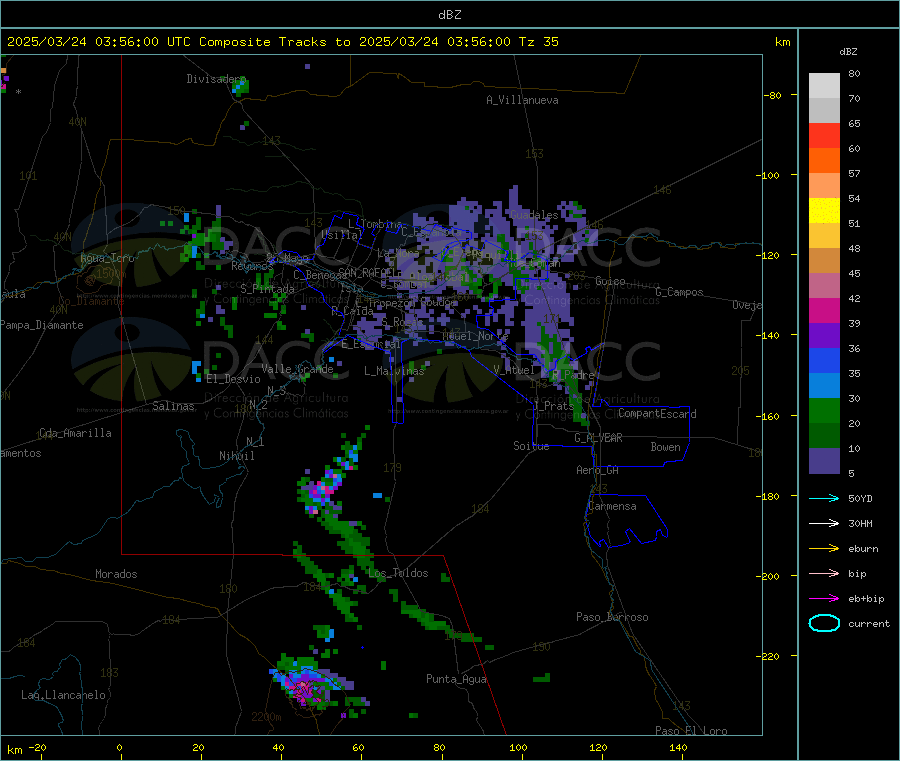Click the 140 km bottom axis label
Image resolution: width=900 pixels, height=761 pixels.
[678, 747]
